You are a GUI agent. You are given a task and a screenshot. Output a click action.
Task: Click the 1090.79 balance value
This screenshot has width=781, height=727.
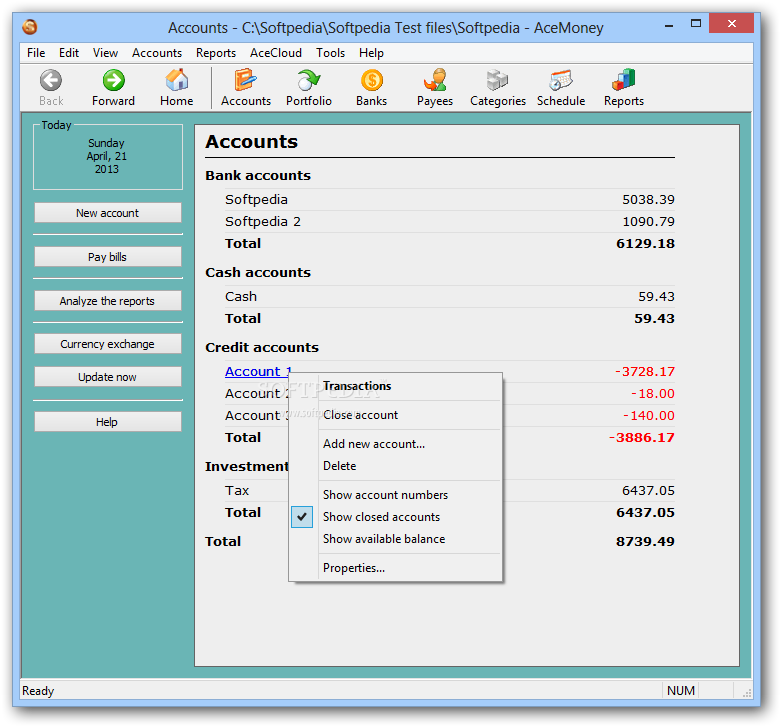pyautogui.click(x=648, y=222)
